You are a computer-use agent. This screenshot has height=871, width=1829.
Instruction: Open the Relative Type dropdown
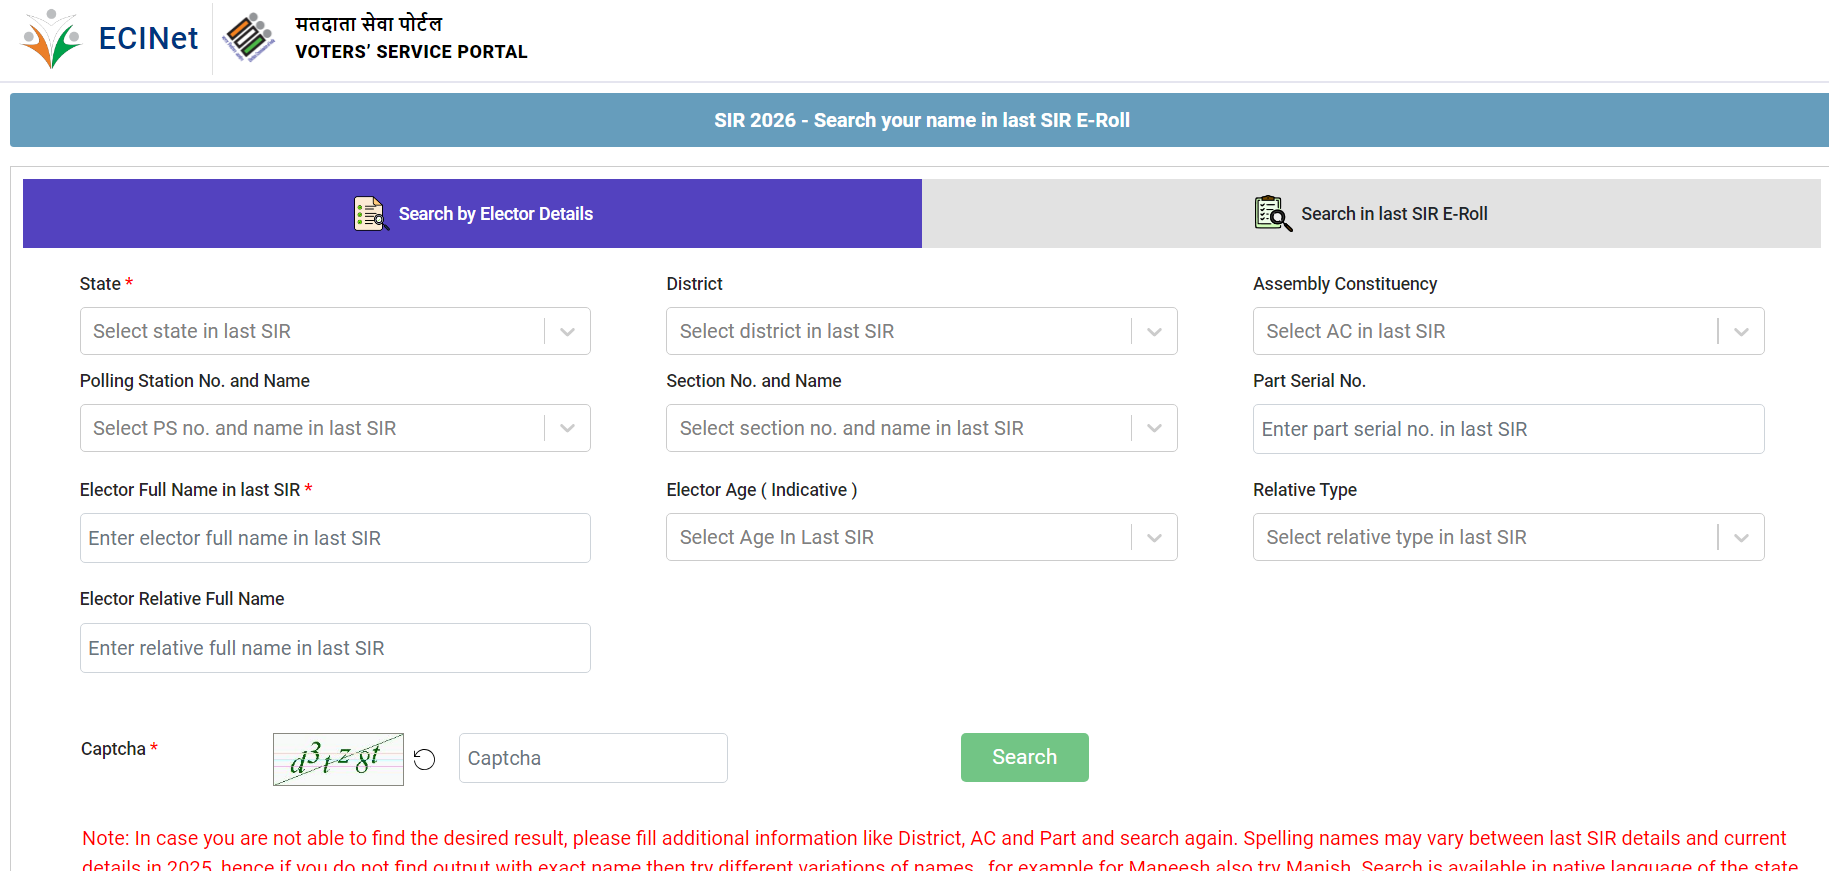coord(1508,537)
